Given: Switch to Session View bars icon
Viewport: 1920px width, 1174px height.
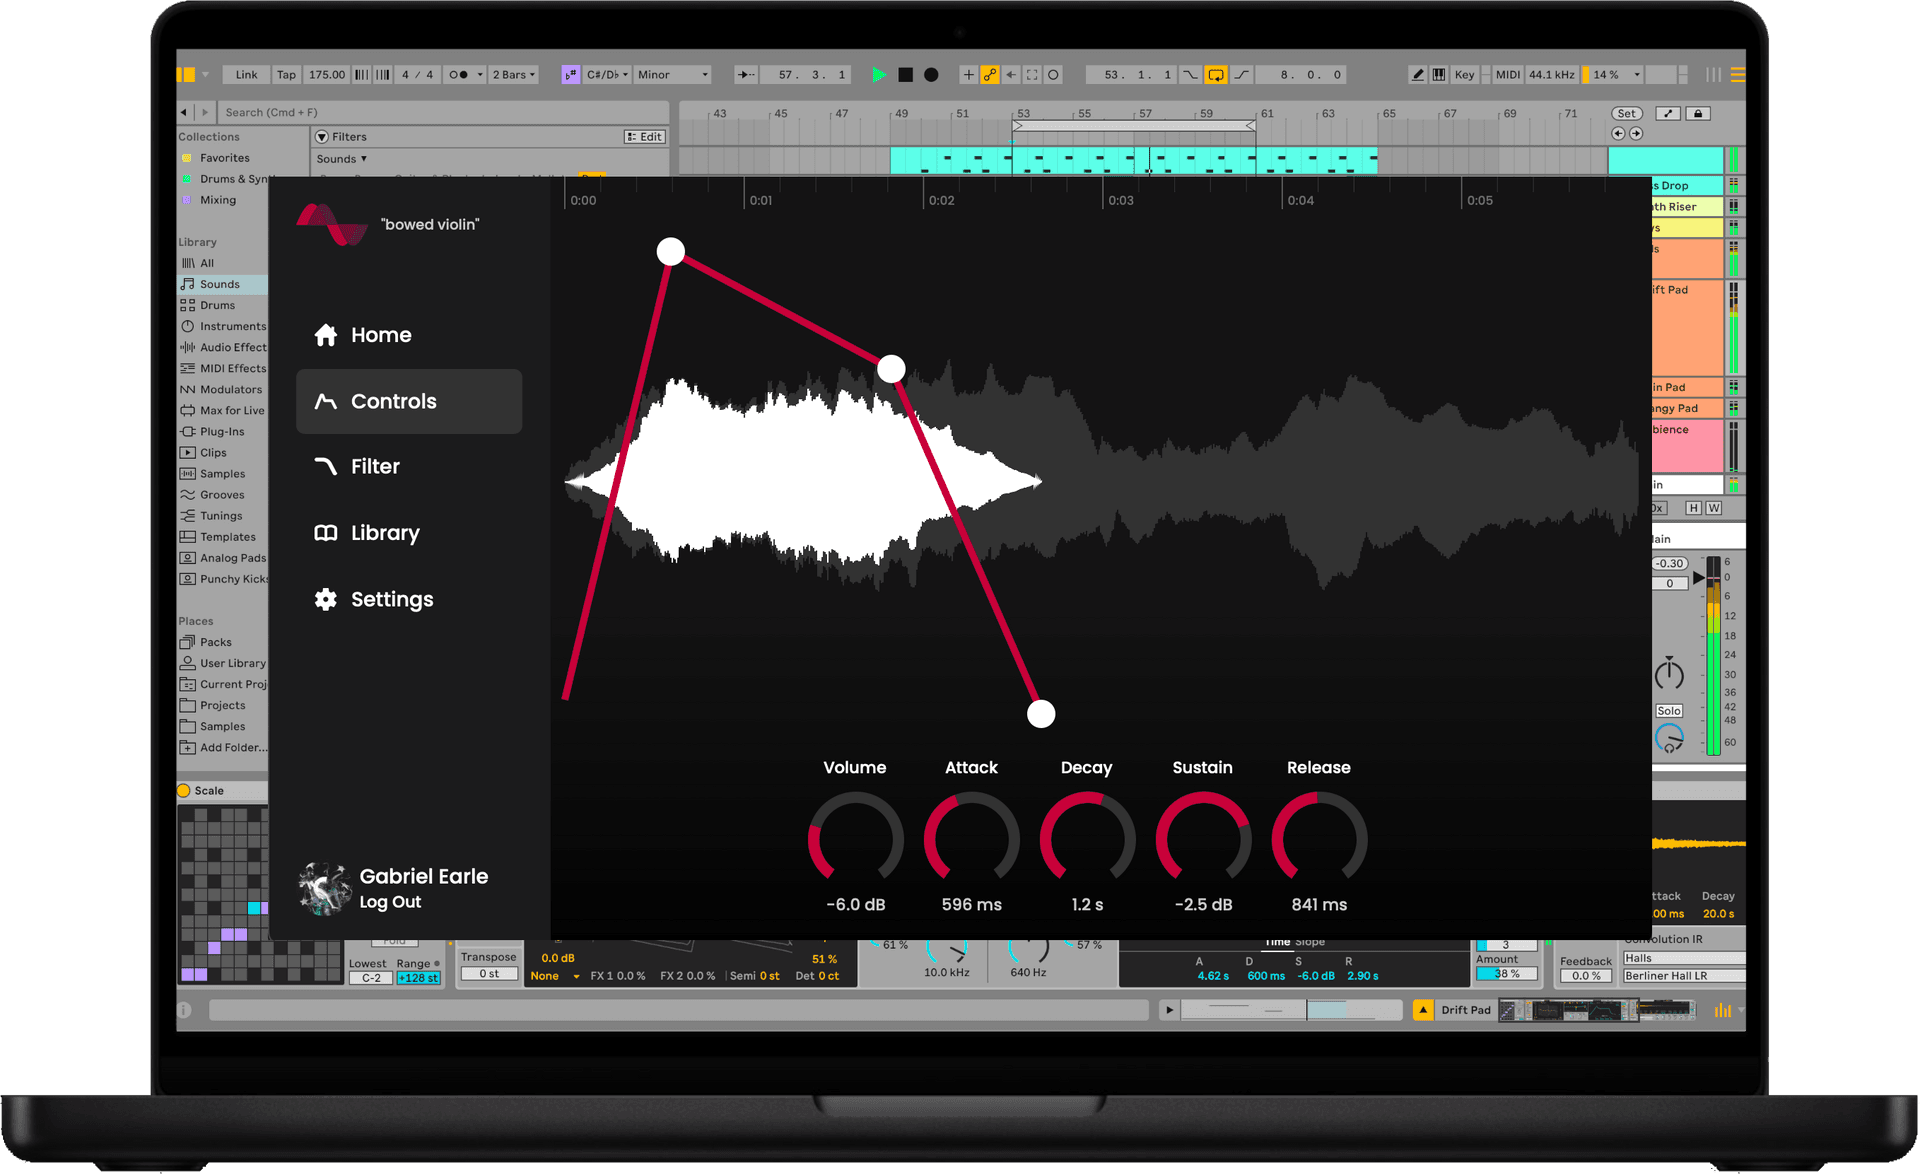Looking at the screenshot, I should pos(1713,75).
